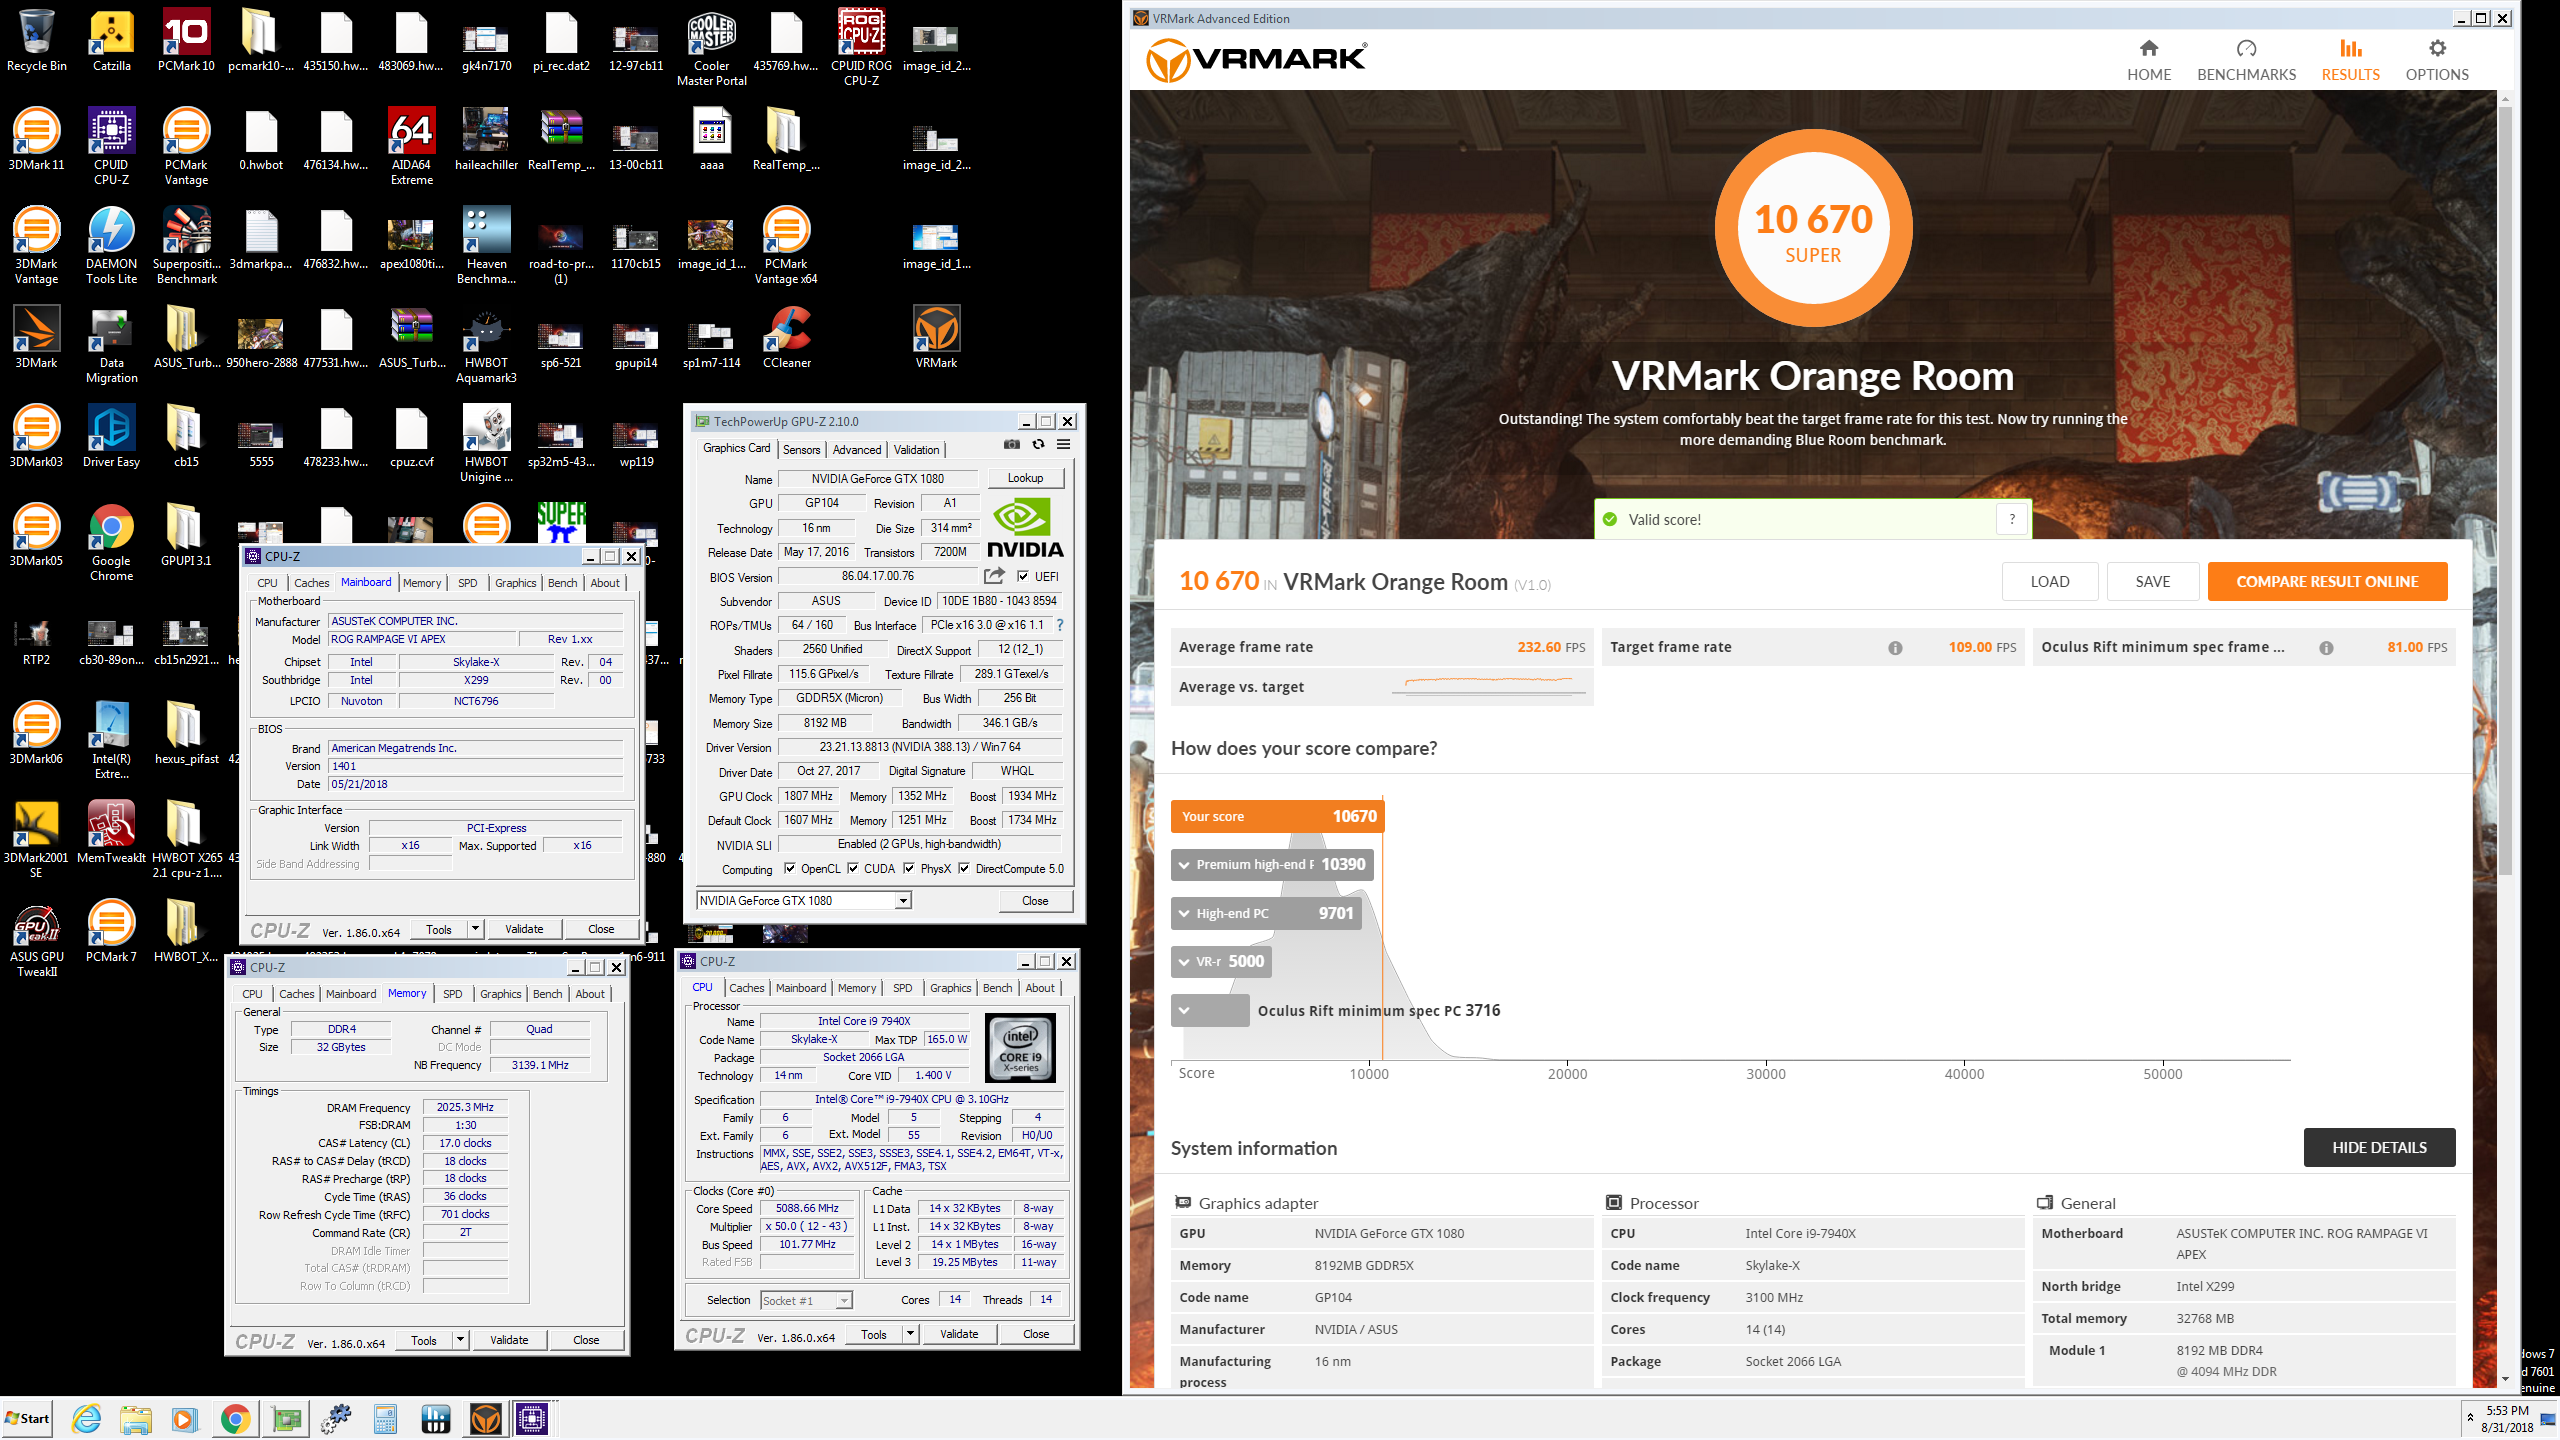2560x1440 pixels.
Task: Click the VRMark vertical scrollbar
Action: pyautogui.click(x=2505, y=490)
